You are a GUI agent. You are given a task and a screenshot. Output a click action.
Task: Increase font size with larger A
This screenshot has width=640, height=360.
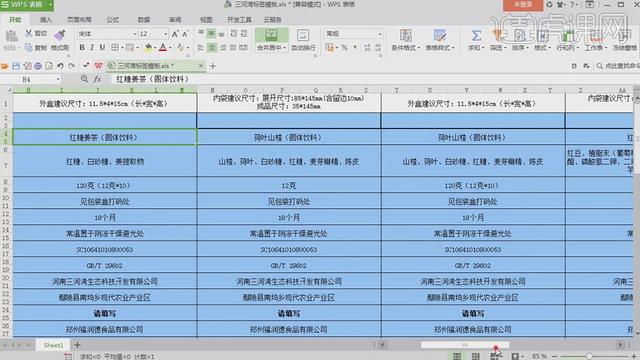[175, 34]
